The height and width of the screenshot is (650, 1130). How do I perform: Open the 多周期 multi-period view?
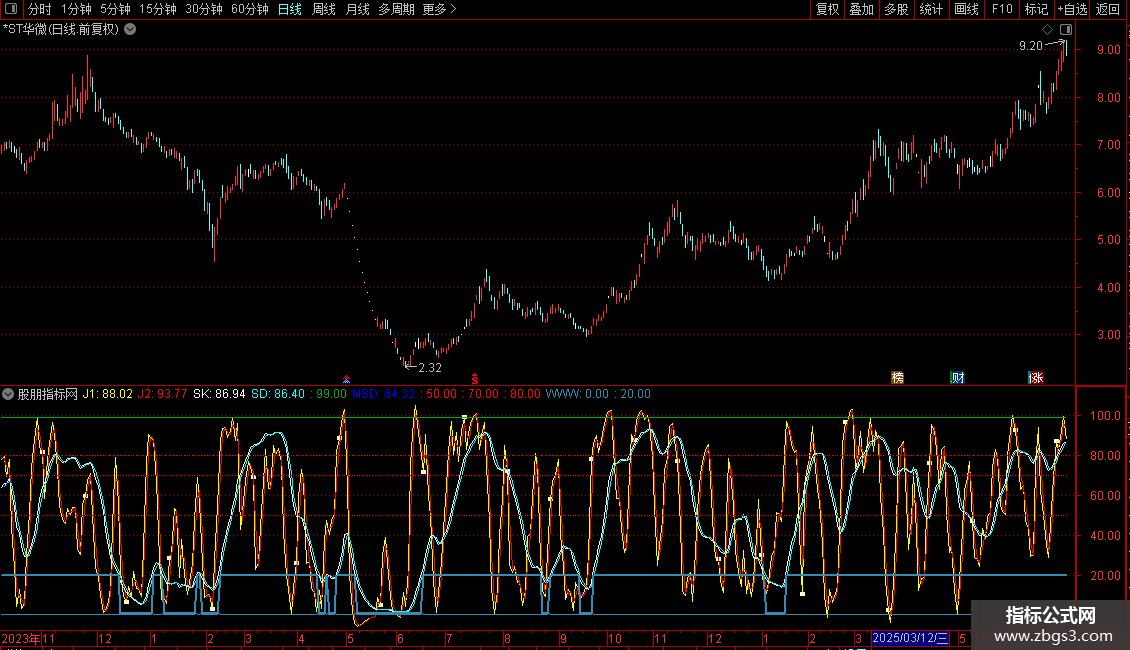(396, 9)
